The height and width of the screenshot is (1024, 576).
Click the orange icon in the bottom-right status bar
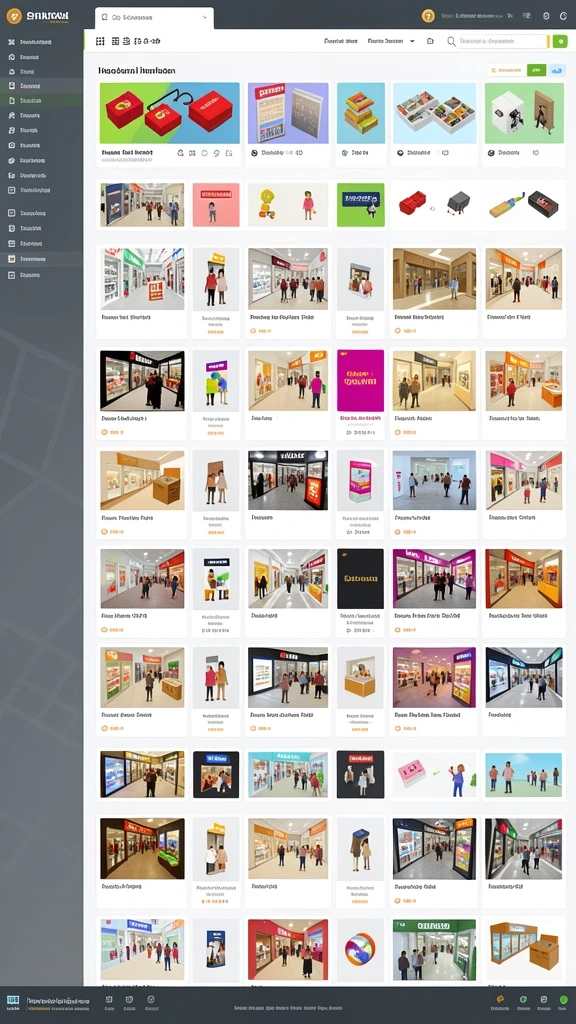pos(500,999)
